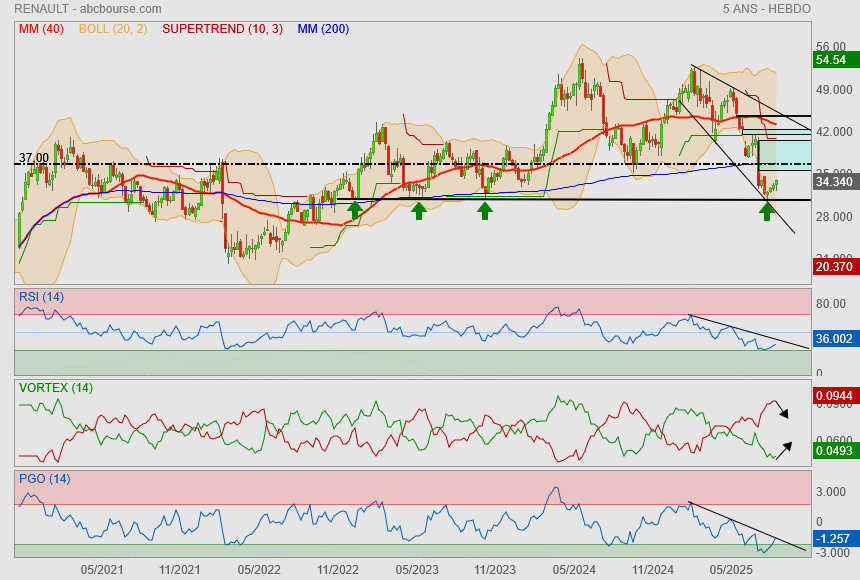Click the red 20.370 price tag

pos(834,266)
